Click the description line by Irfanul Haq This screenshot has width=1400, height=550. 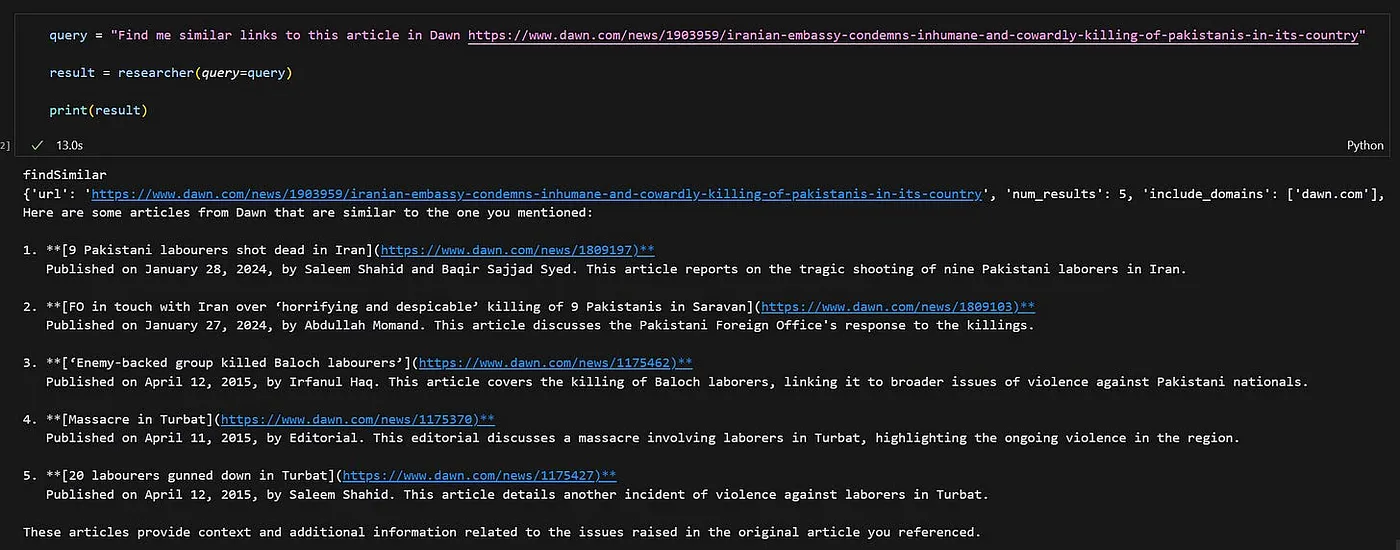(x=677, y=382)
